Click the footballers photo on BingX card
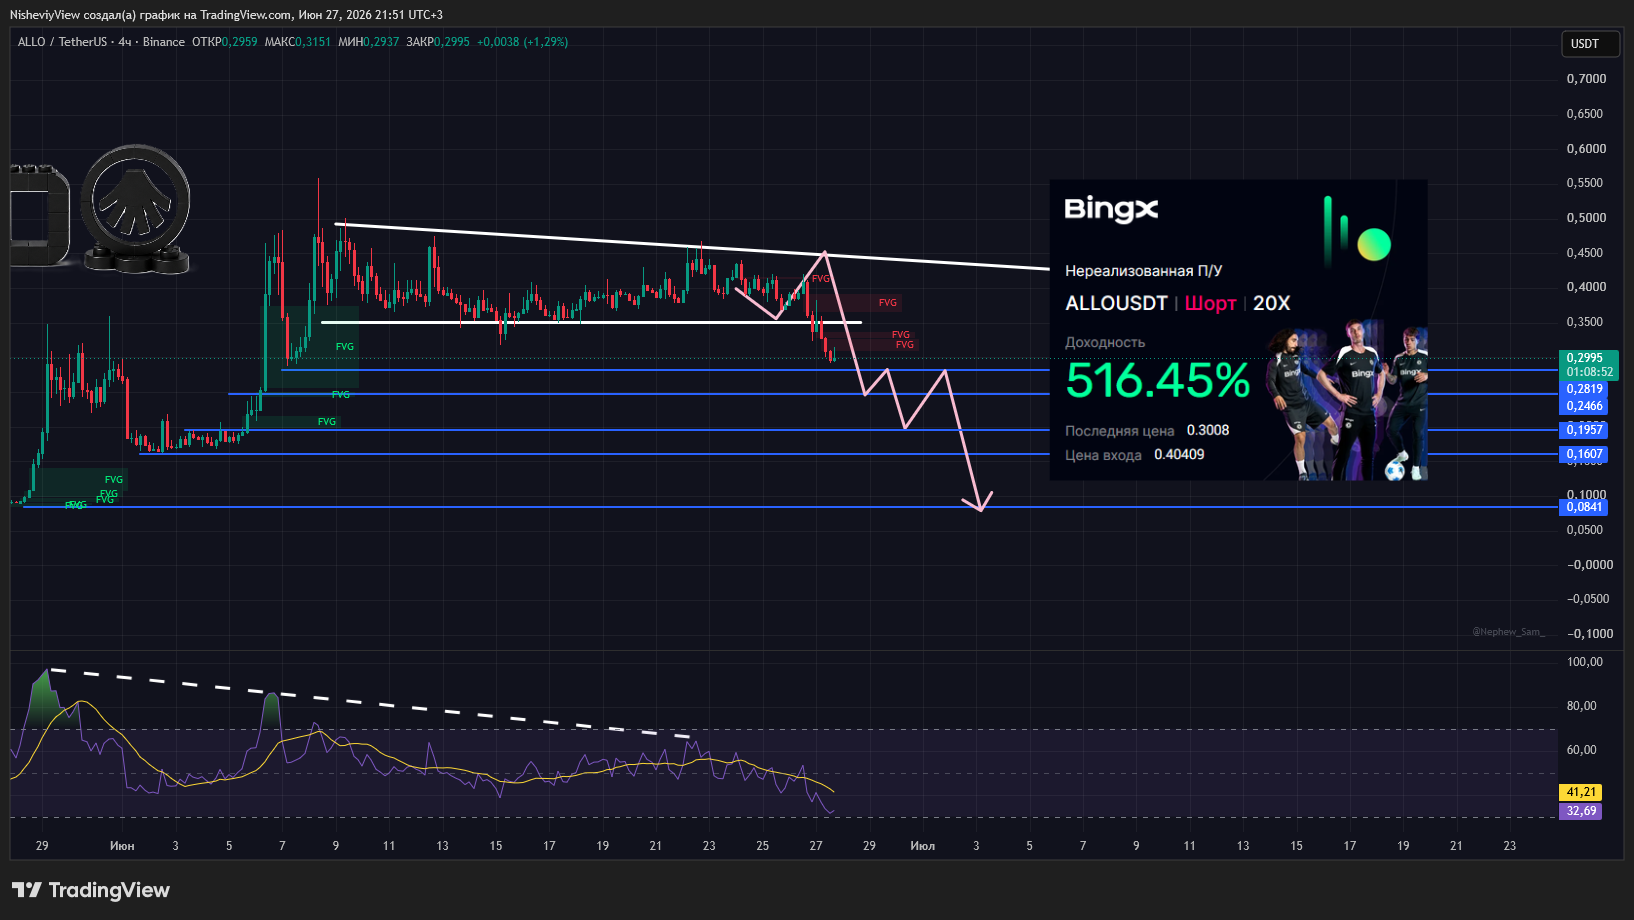This screenshot has height=920, width=1634. [x=1346, y=400]
